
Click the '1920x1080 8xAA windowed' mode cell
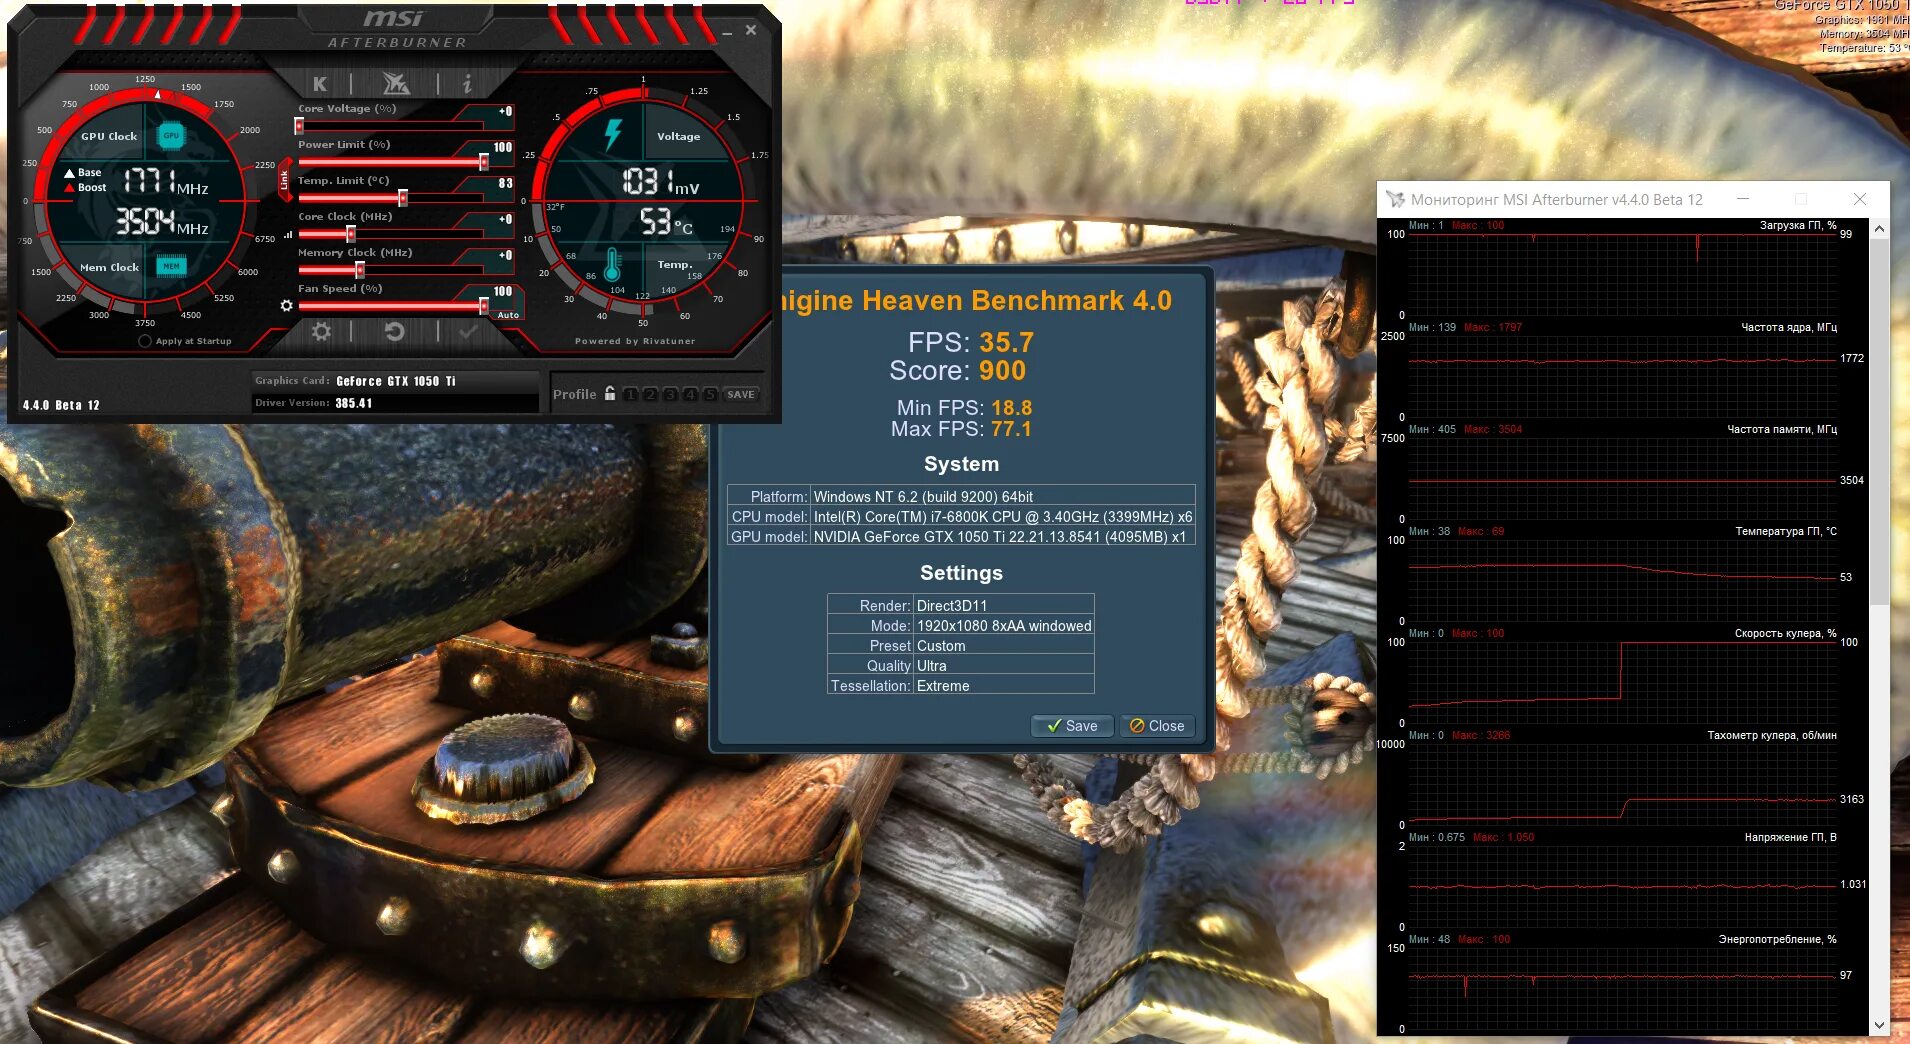point(1003,625)
